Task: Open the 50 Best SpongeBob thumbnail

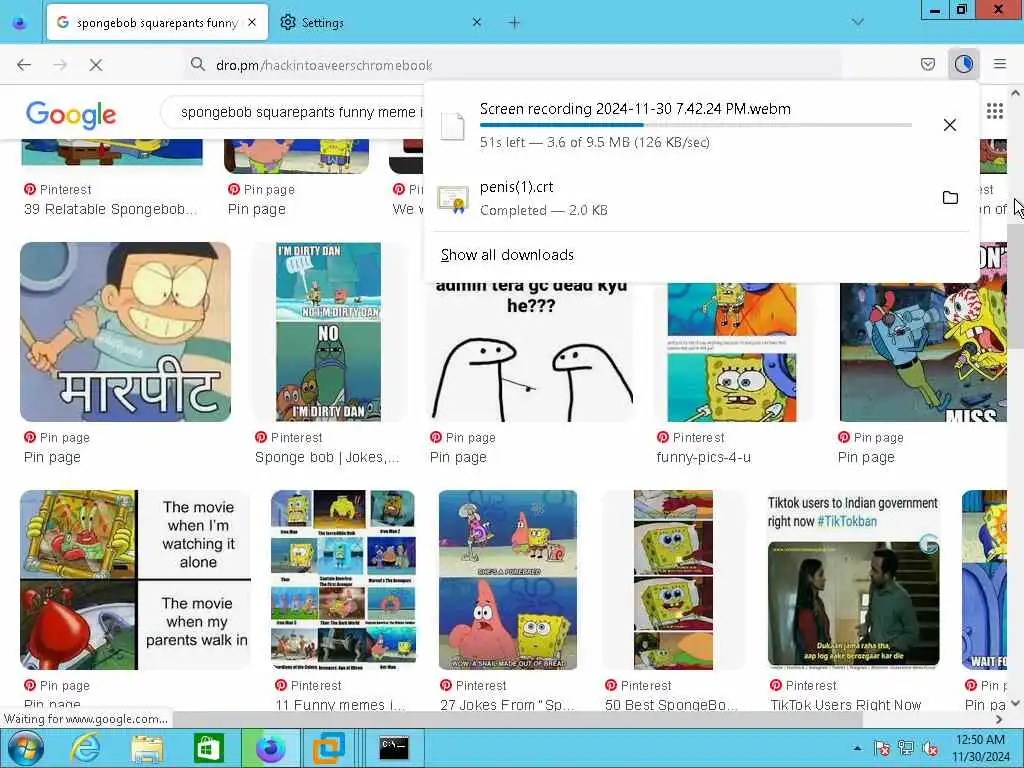Action: [673, 580]
